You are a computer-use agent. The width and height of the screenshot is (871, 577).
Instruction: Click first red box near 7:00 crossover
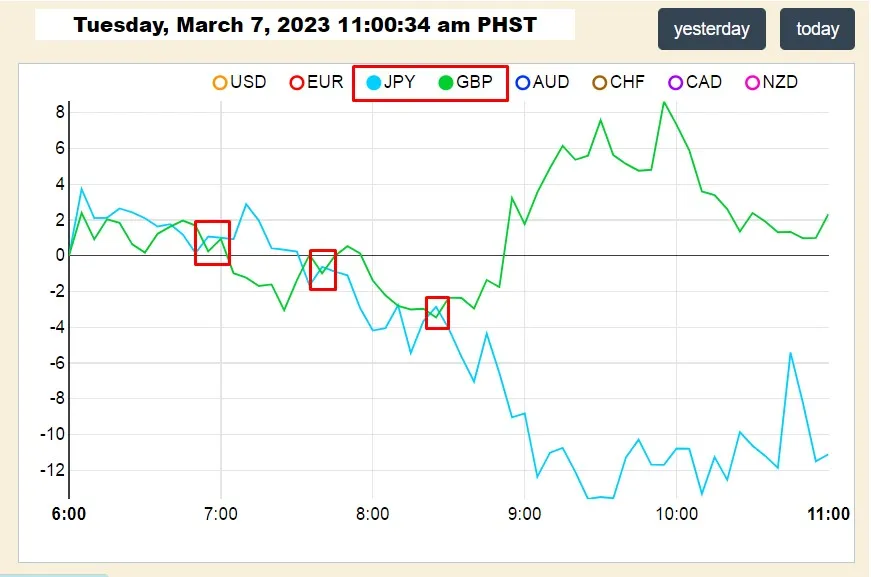(212, 243)
